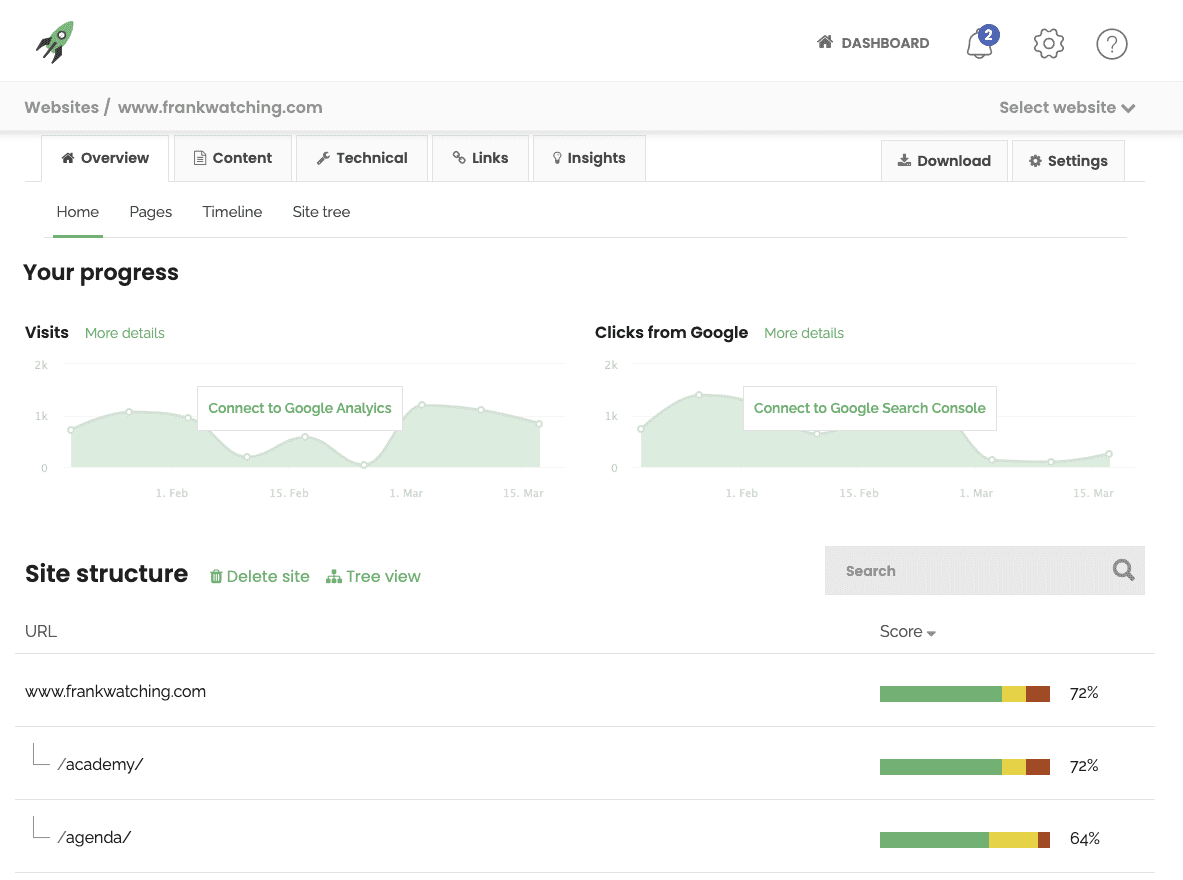This screenshot has height=880, width=1183.
Task: Click the www.frankwatching.com breadcrumb
Action: pyautogui.click(x=220, y=107)
